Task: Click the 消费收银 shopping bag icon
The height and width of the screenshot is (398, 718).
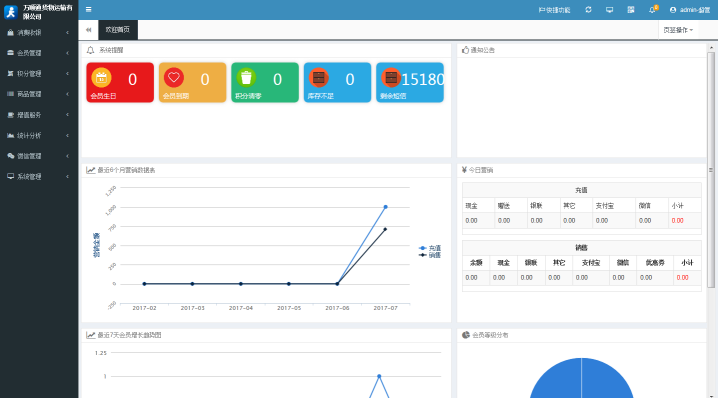Action: coord(11,33)
